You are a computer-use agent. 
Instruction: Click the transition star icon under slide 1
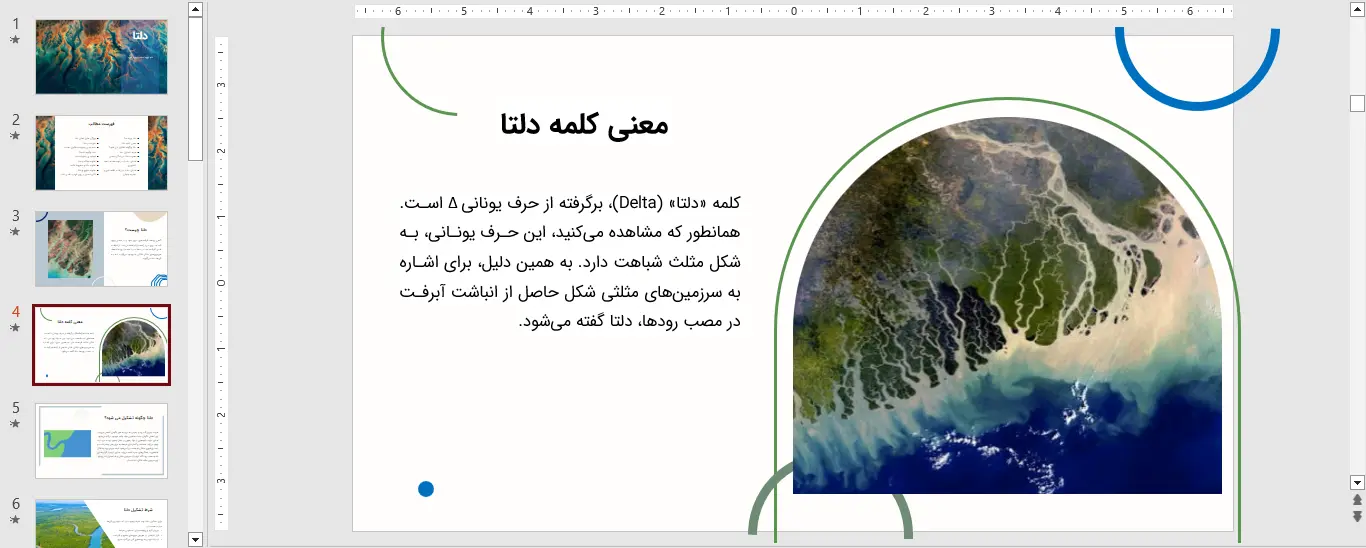click(15, 40)
